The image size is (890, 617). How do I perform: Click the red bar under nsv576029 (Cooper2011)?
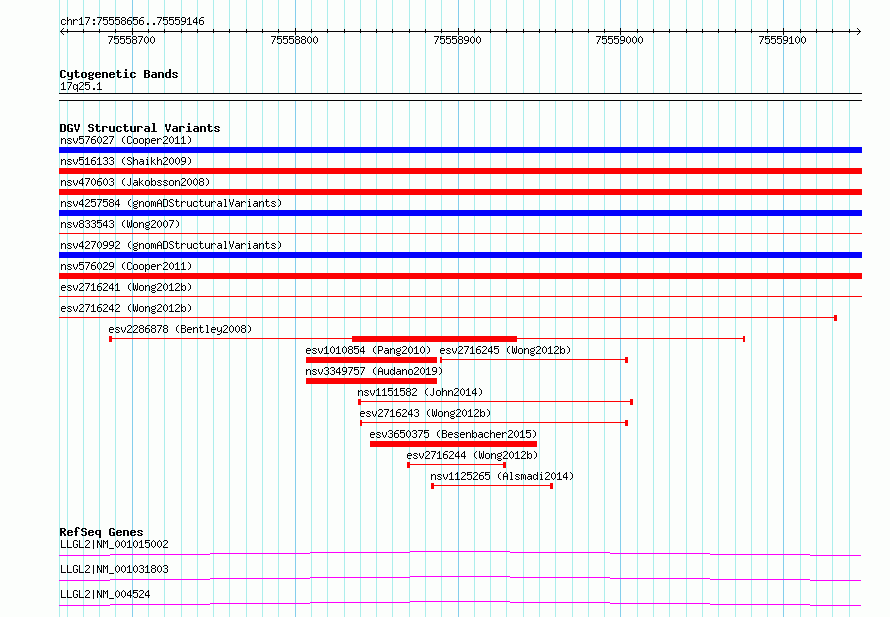pos(460,276)
